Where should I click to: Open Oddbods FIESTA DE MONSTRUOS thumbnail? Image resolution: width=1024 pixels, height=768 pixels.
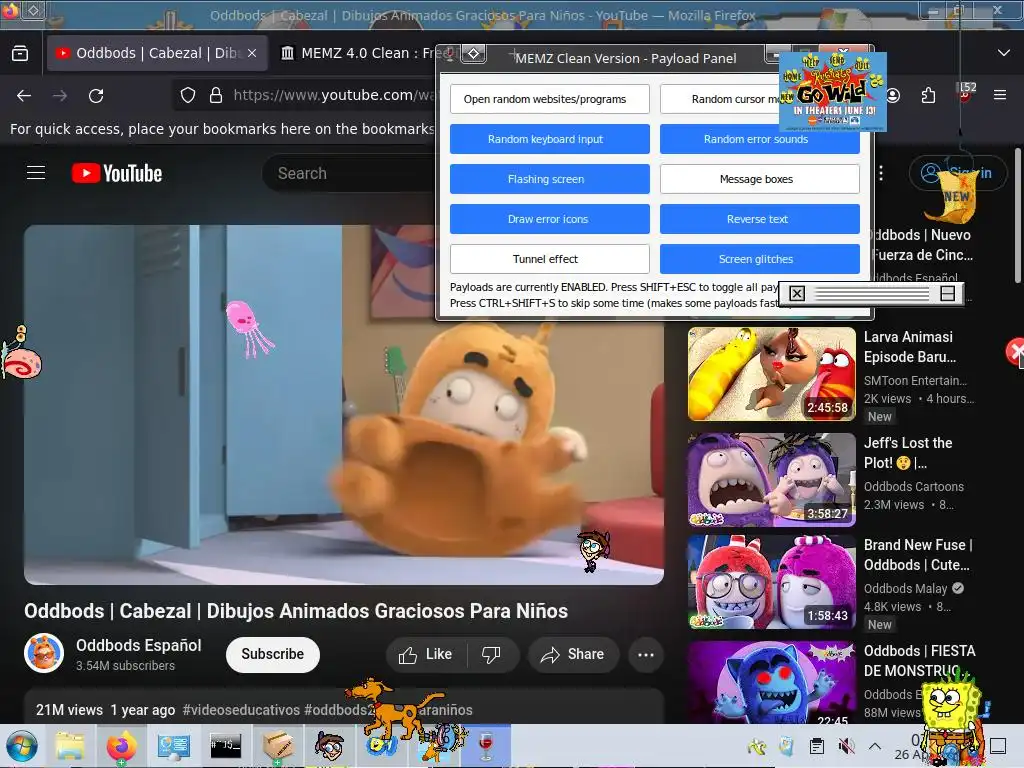pos(771,682)
